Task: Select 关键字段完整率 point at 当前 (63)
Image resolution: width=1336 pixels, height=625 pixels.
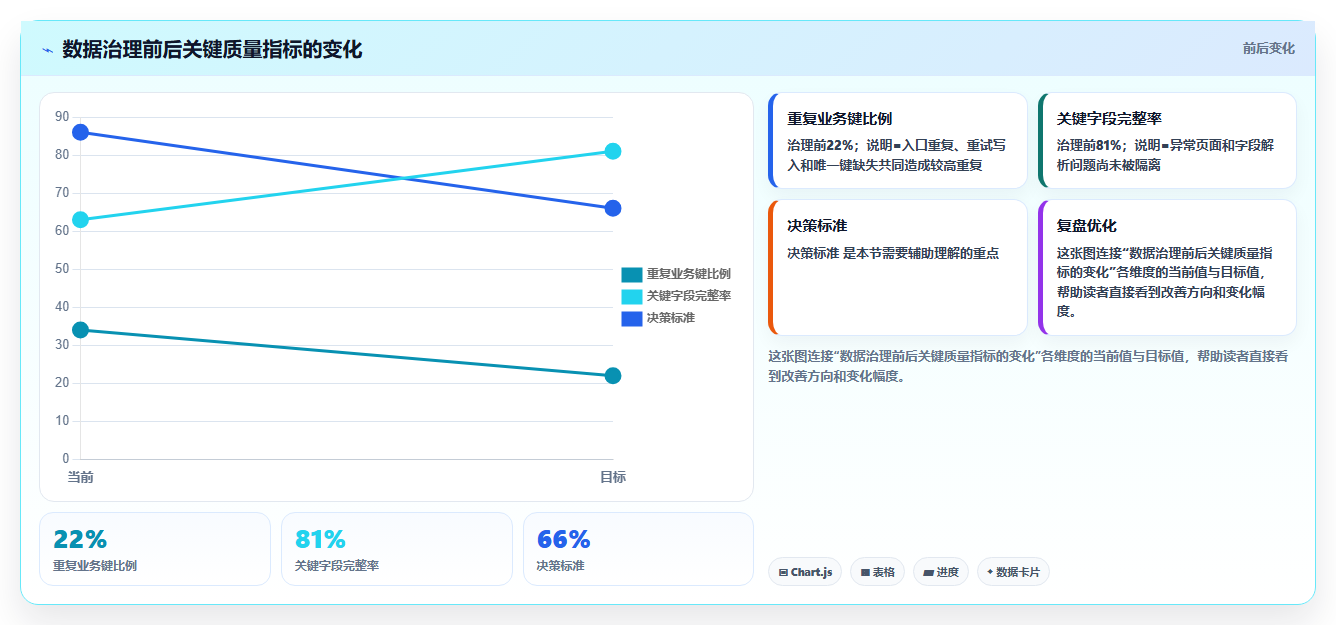Action: 81,220
